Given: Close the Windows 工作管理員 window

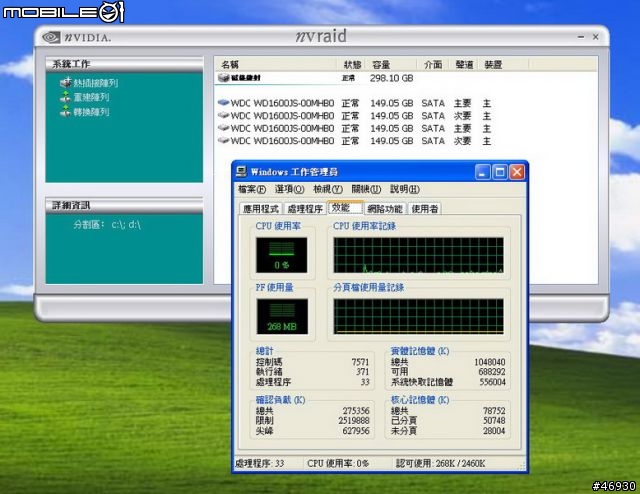Looking at the screenshot, I should (517, 172).
